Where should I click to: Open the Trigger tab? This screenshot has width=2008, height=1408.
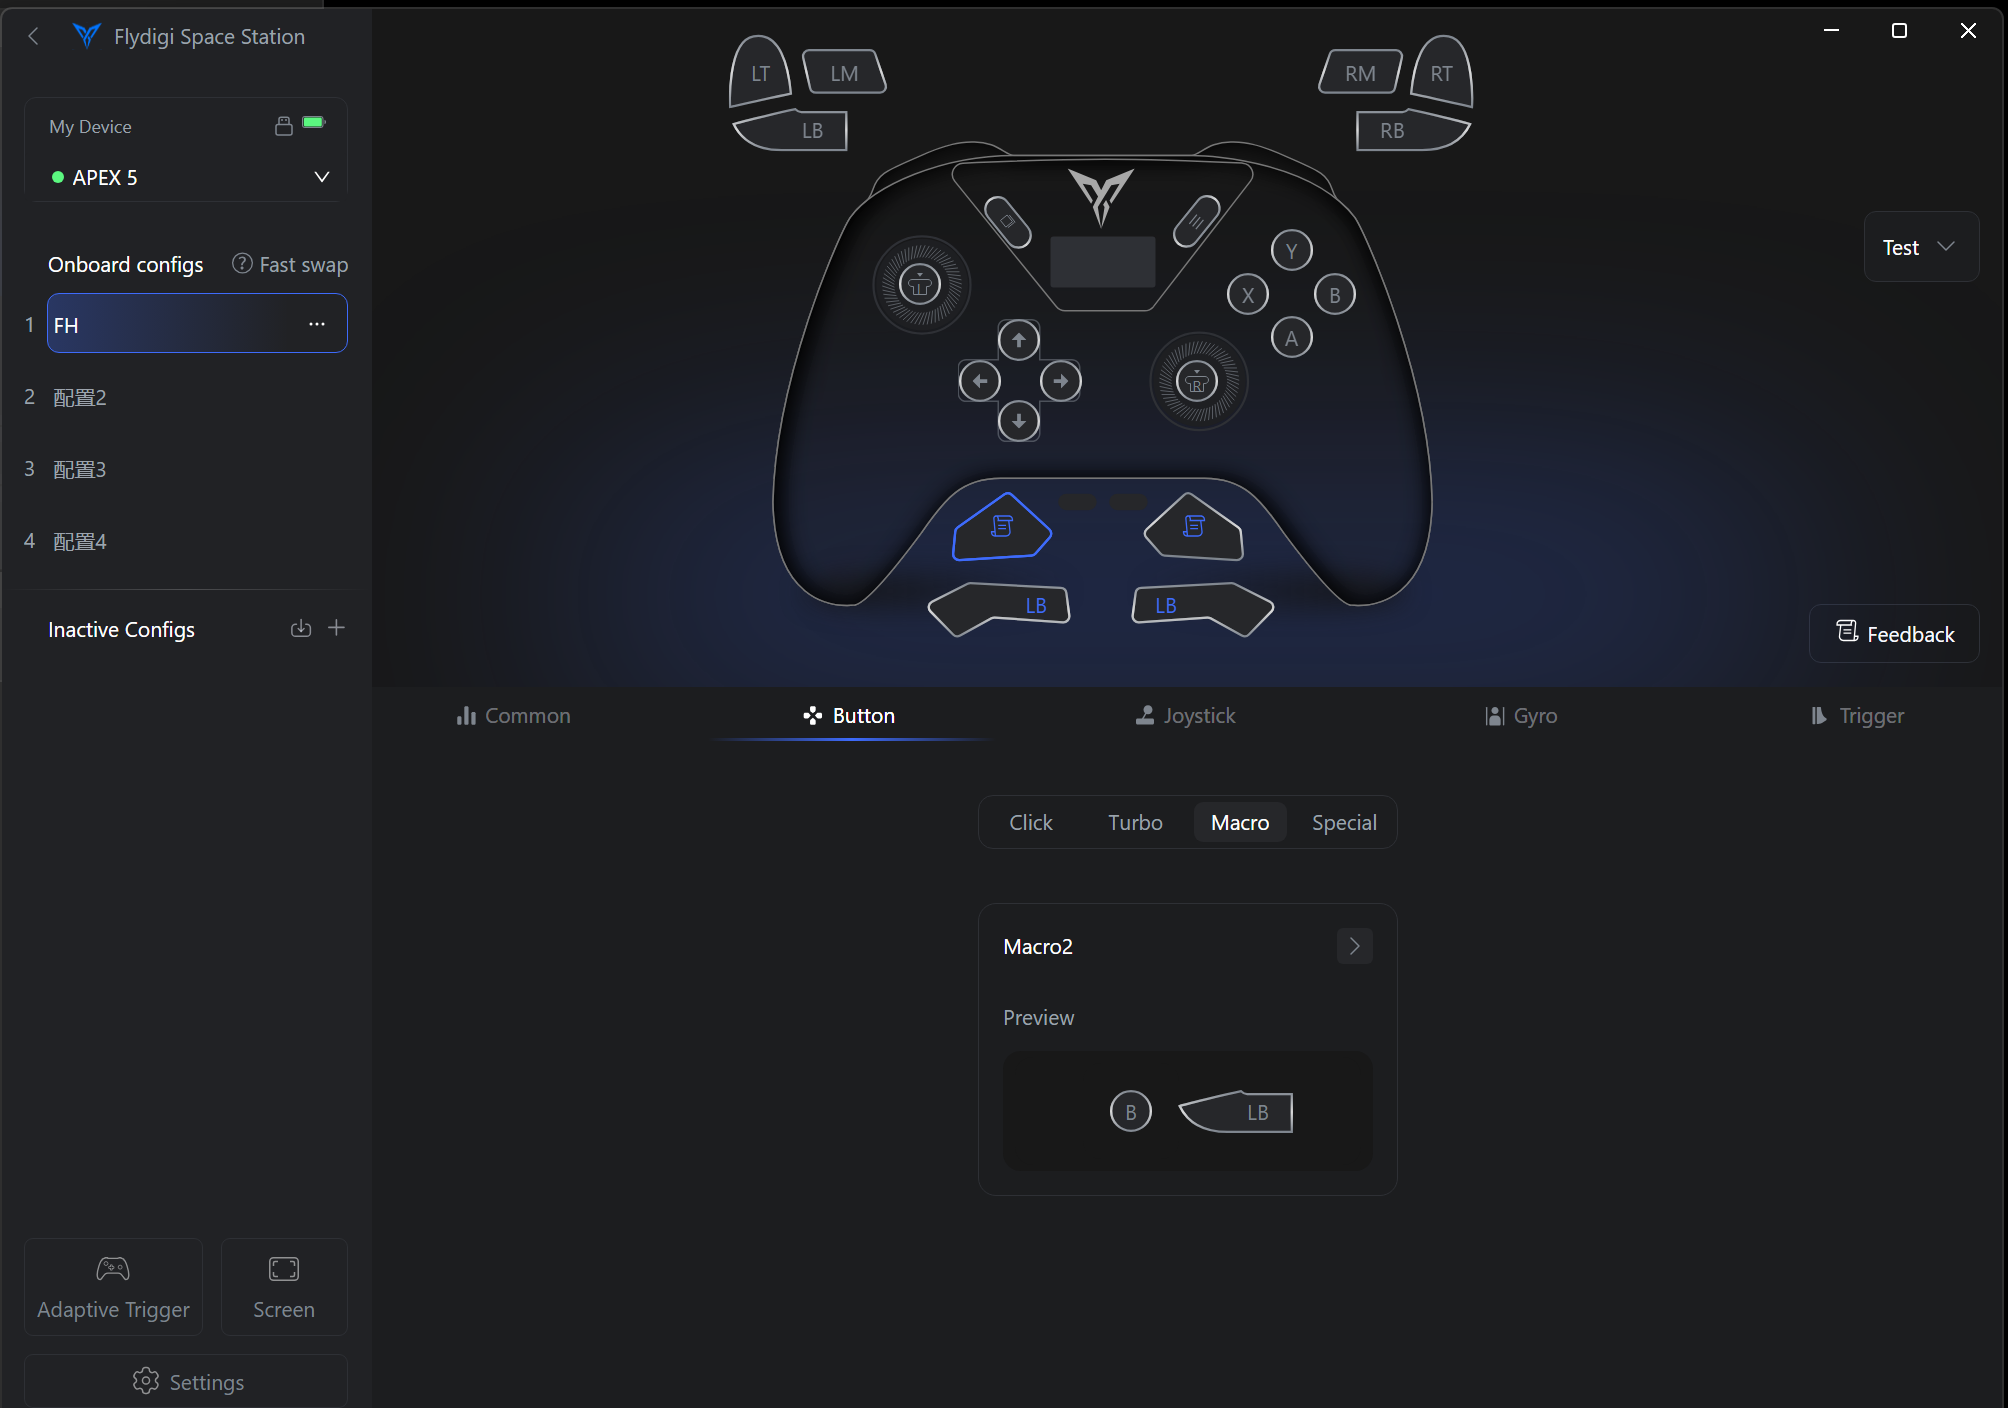pos(1857,716)
